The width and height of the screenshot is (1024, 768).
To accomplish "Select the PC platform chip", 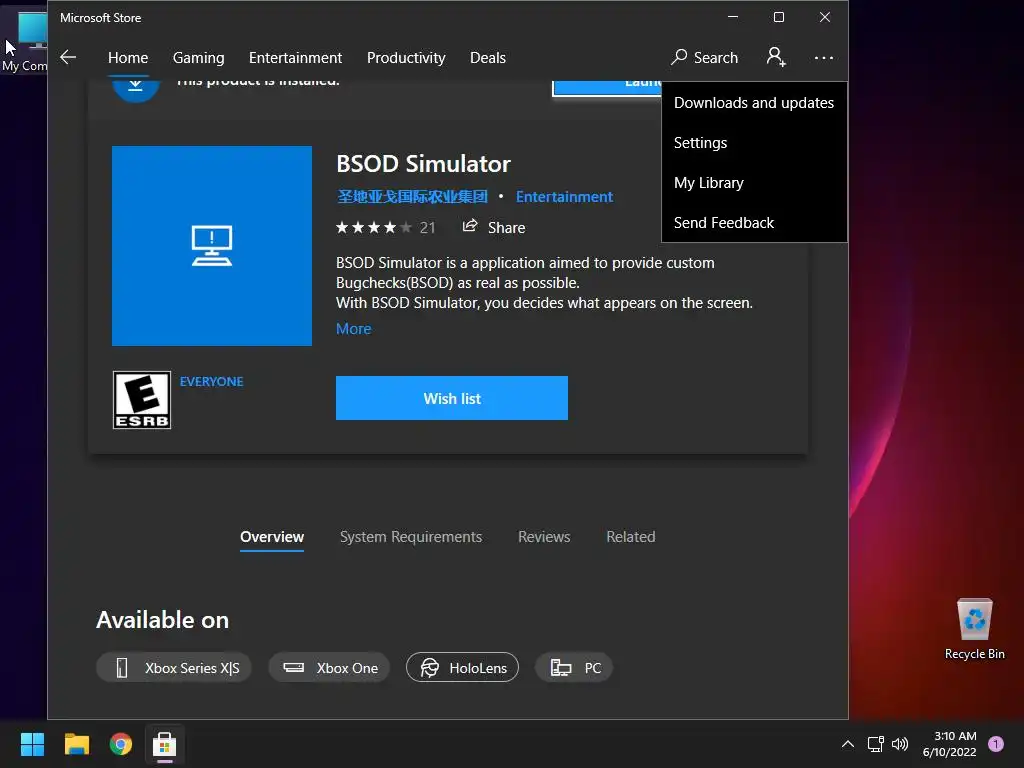I will pyautogui.click(x=574, y=667).
